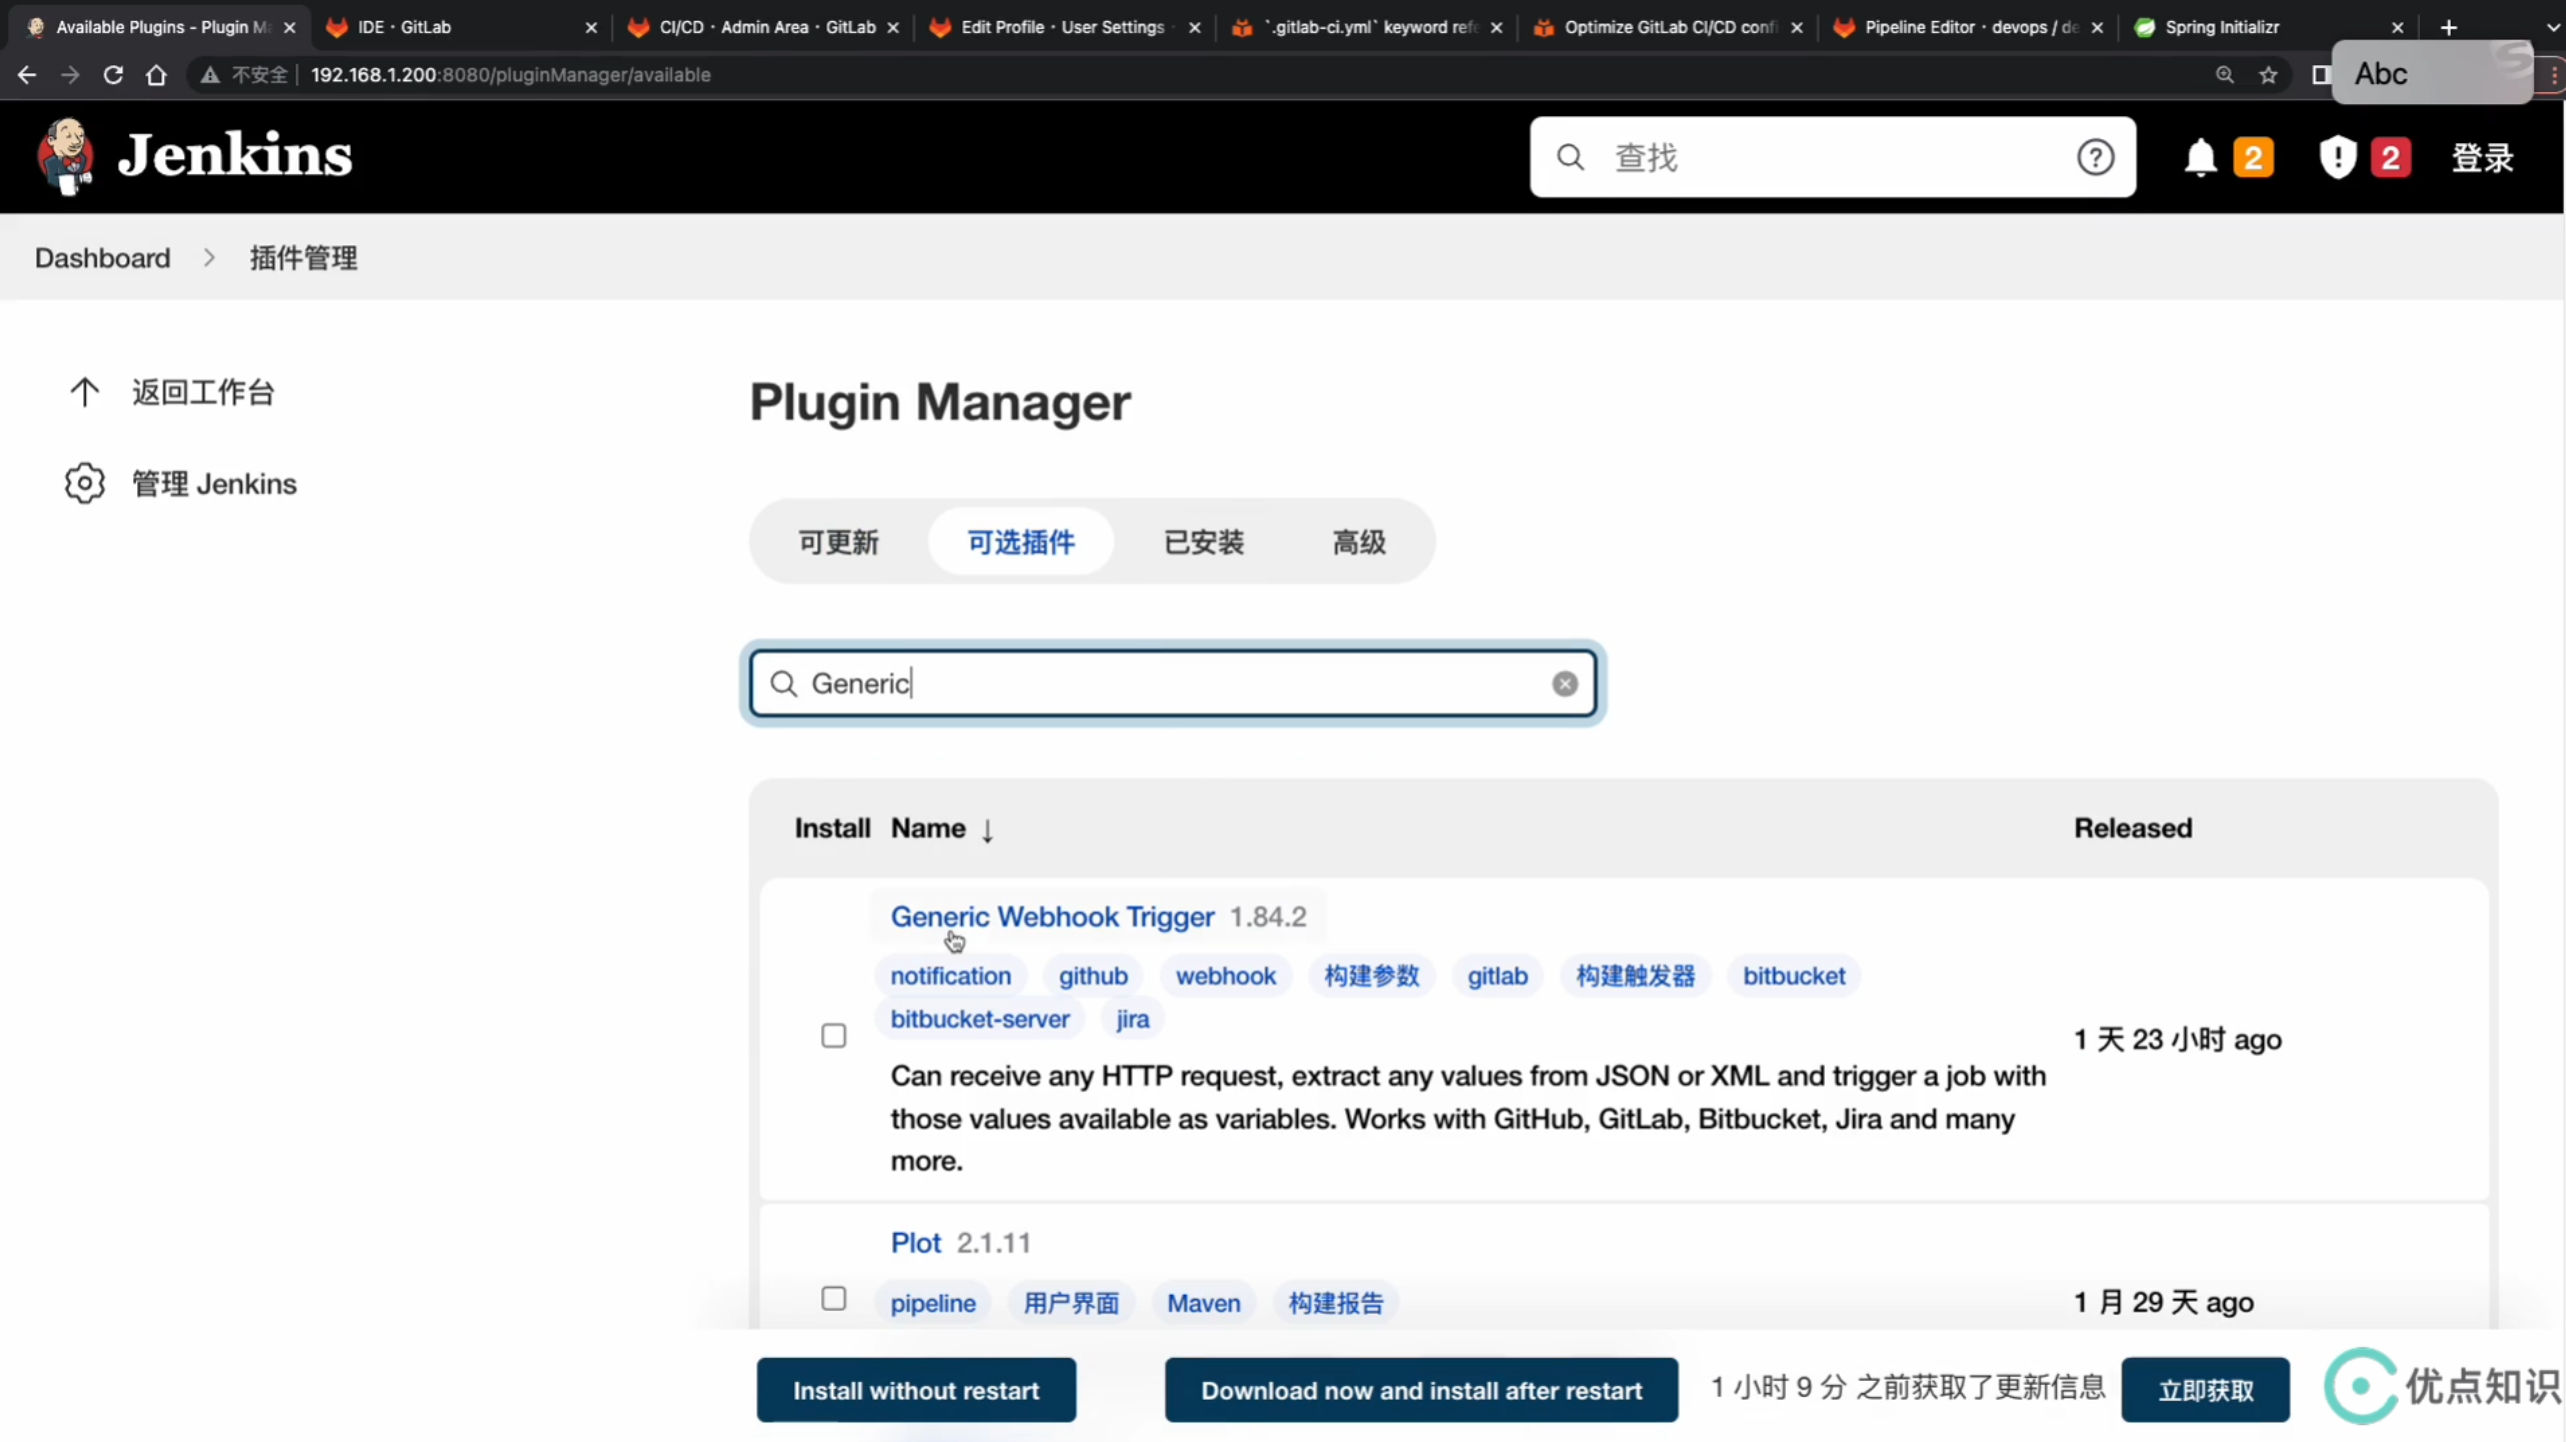Viewport: 2566px width, 1442px height.
Task: Filter by the jira tag
Action: (x=1132, y=1019)
